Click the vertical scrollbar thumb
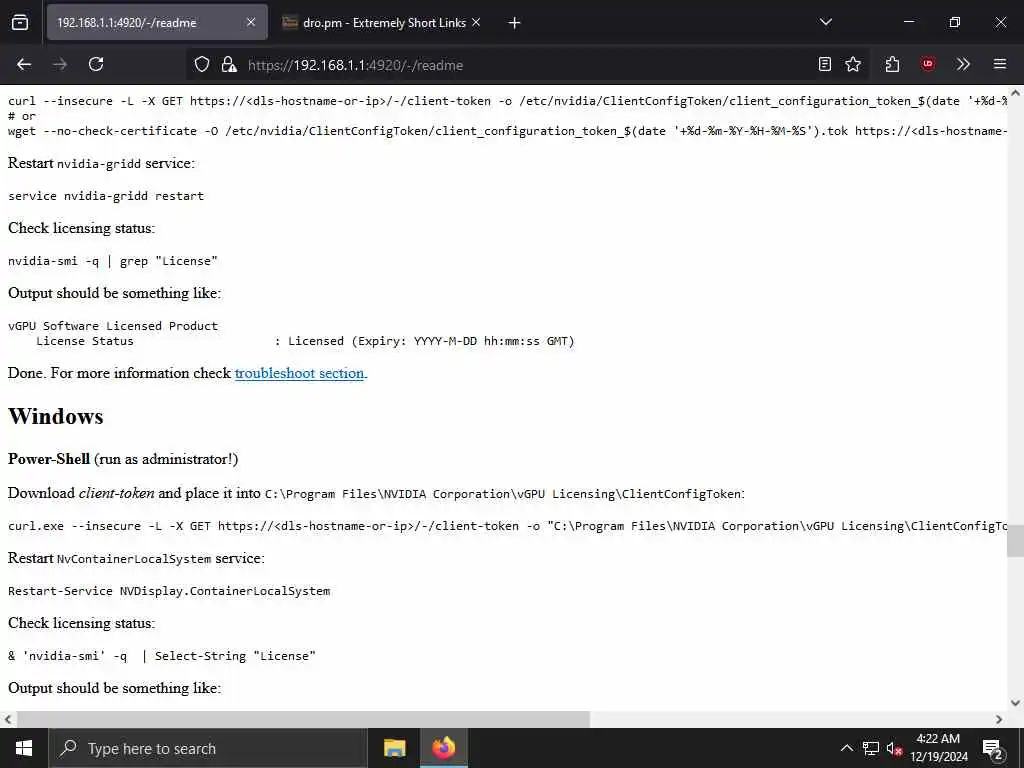The width and height of the screenshot is (1024, 768). 1015,540
